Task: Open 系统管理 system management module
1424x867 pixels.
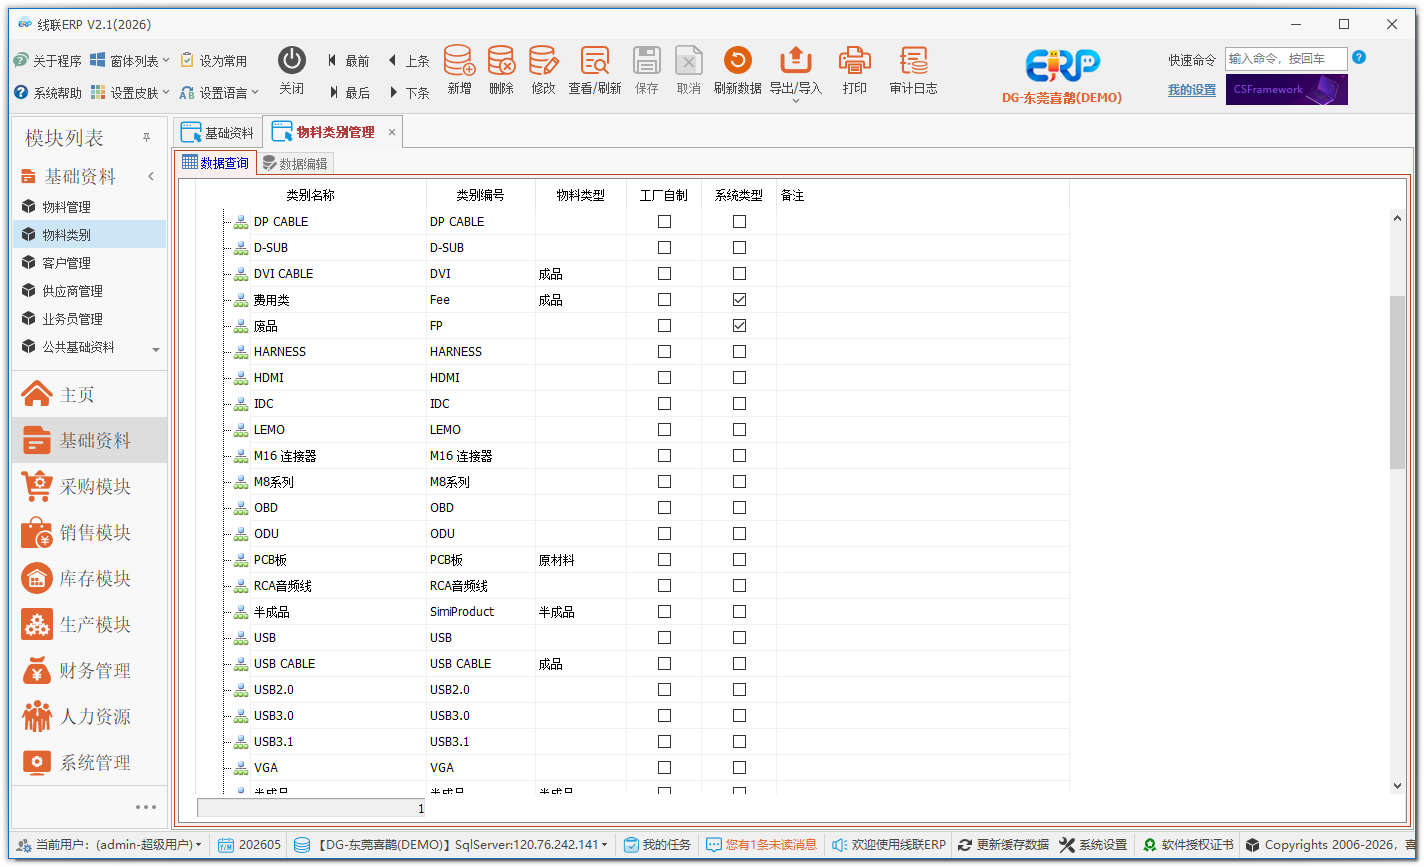Action: [89, 763]
